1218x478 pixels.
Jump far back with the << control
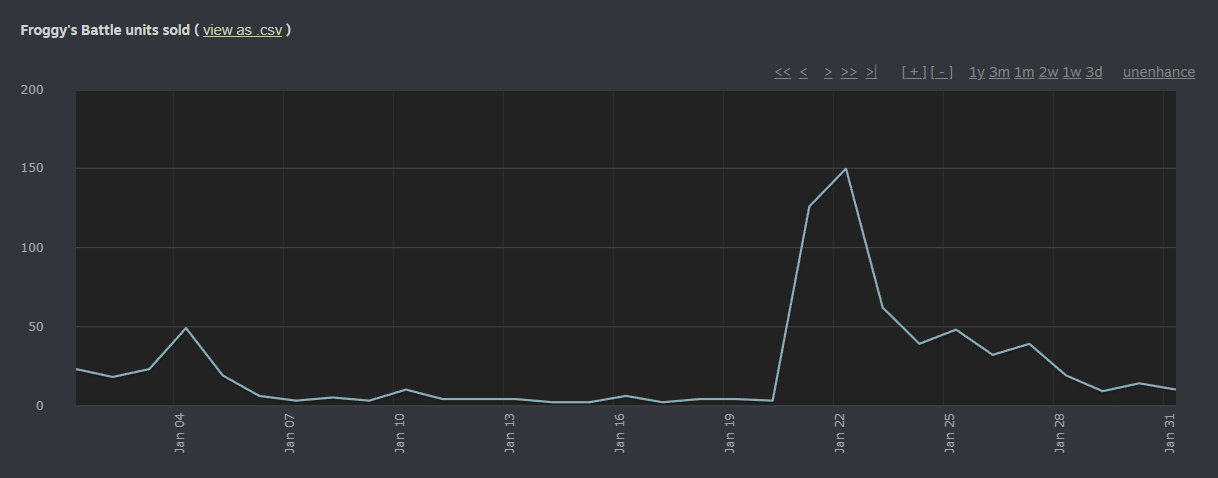[782, 72]
